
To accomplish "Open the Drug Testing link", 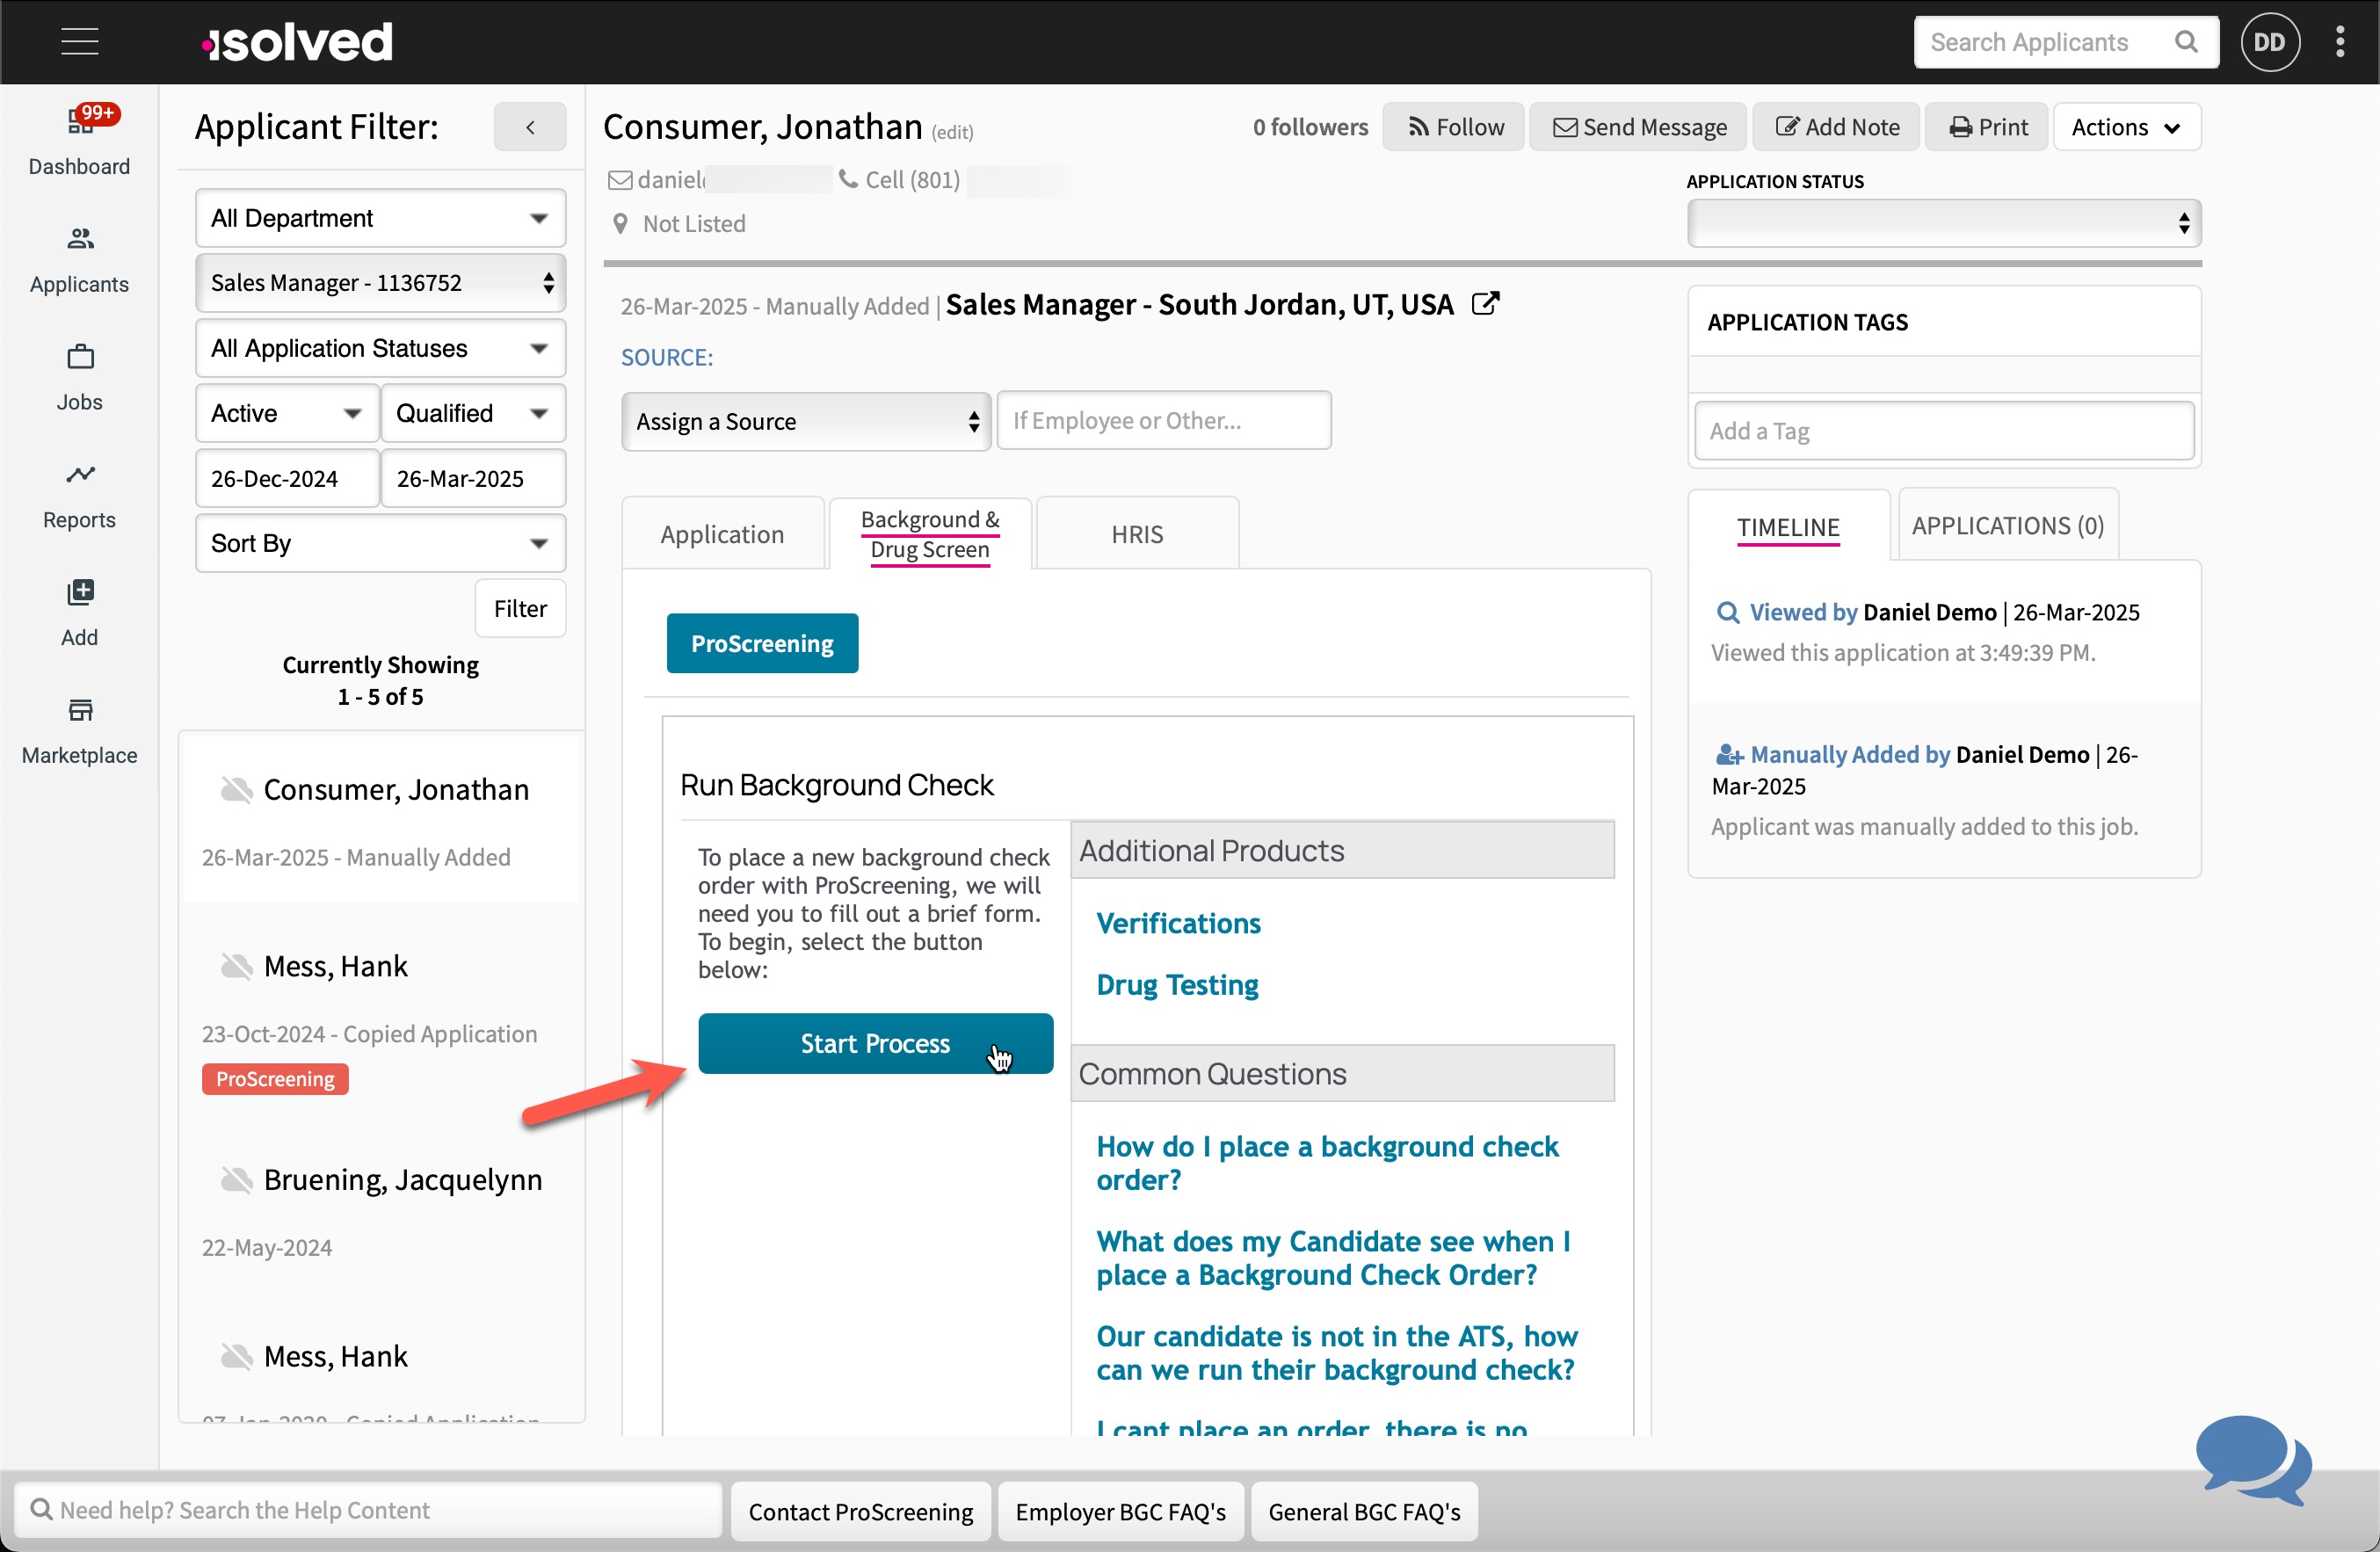I will (1177, 985).
